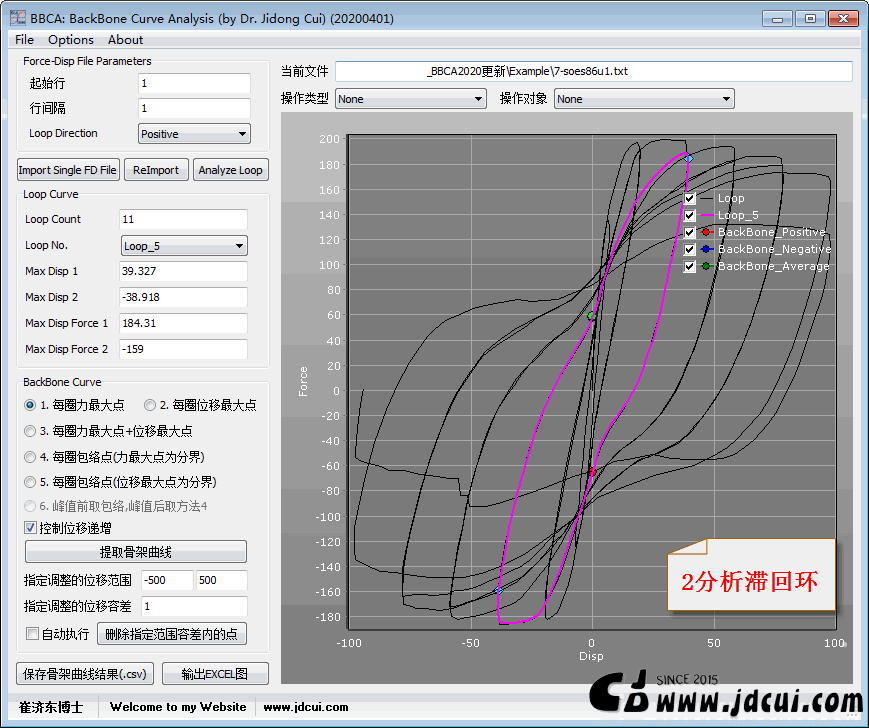Image resolution: width=869 pixels, height=728 pixels.
Task: Maximize the BBCA window
Action: pos(810,19)
